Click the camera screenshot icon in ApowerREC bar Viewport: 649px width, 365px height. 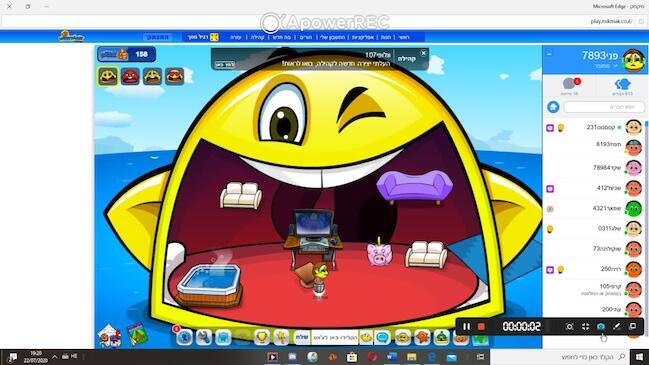click(601, 327)
